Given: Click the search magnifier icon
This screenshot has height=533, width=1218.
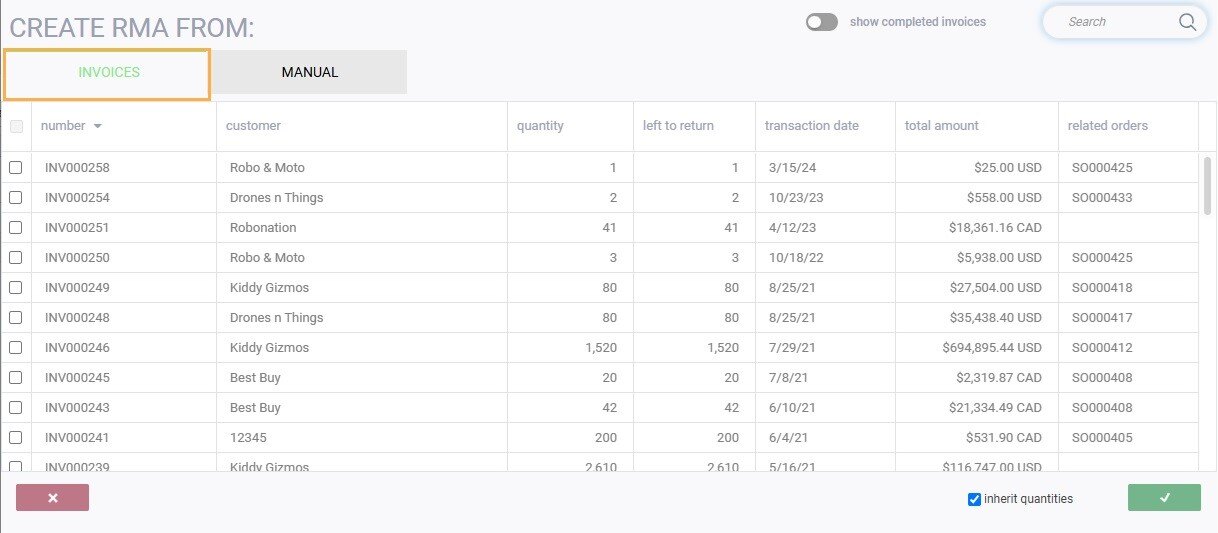Looking at the screenshot, I should 1187,22.
